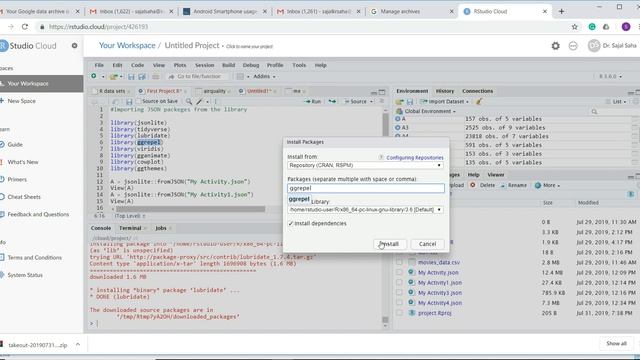This screenshot has height=360, width=640.
Task: Open the Global Environment dropdown
Action: pyautogui.click(x=426, y=111)
